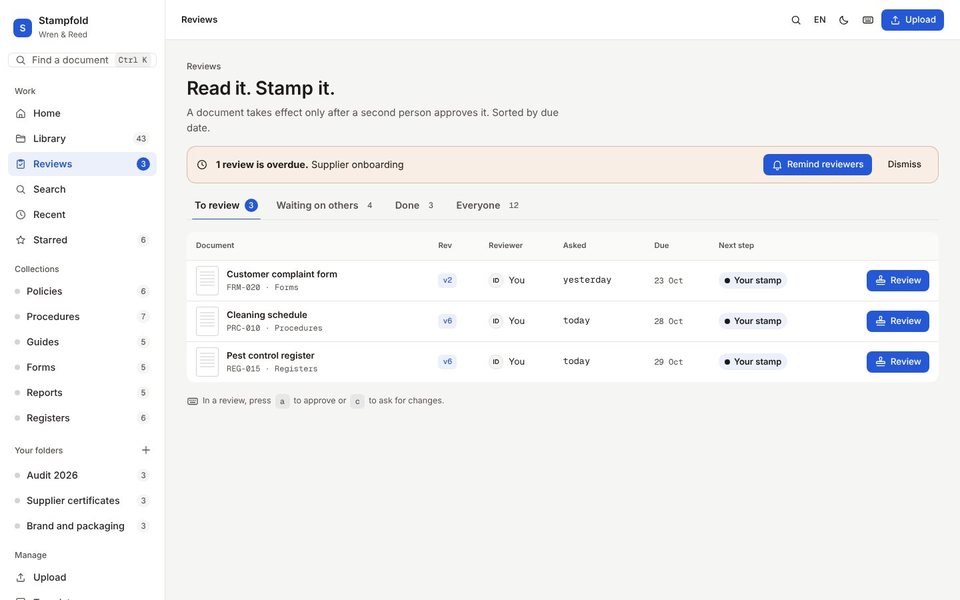This screenshot has width=960, height=600.
Task: Click the 'c' changes key hint
Action: (358, 401)
